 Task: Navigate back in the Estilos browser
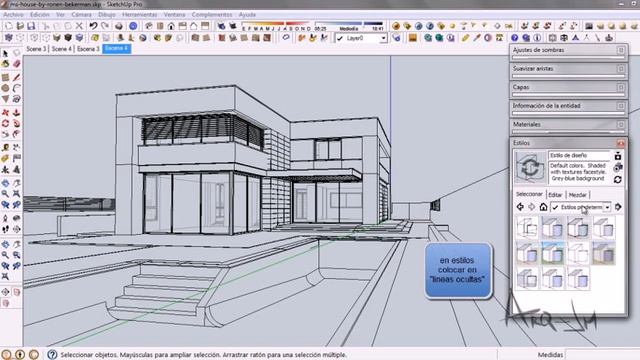520,207
